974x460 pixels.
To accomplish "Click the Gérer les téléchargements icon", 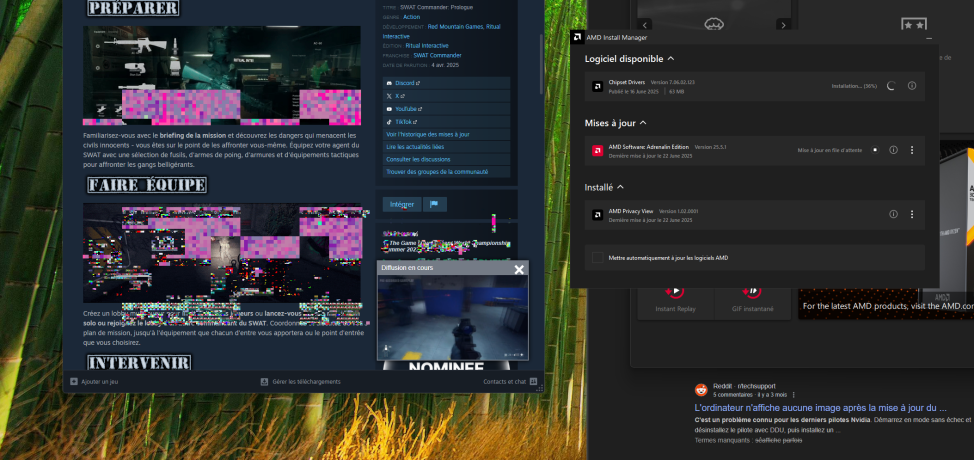I will pos(264,382).
